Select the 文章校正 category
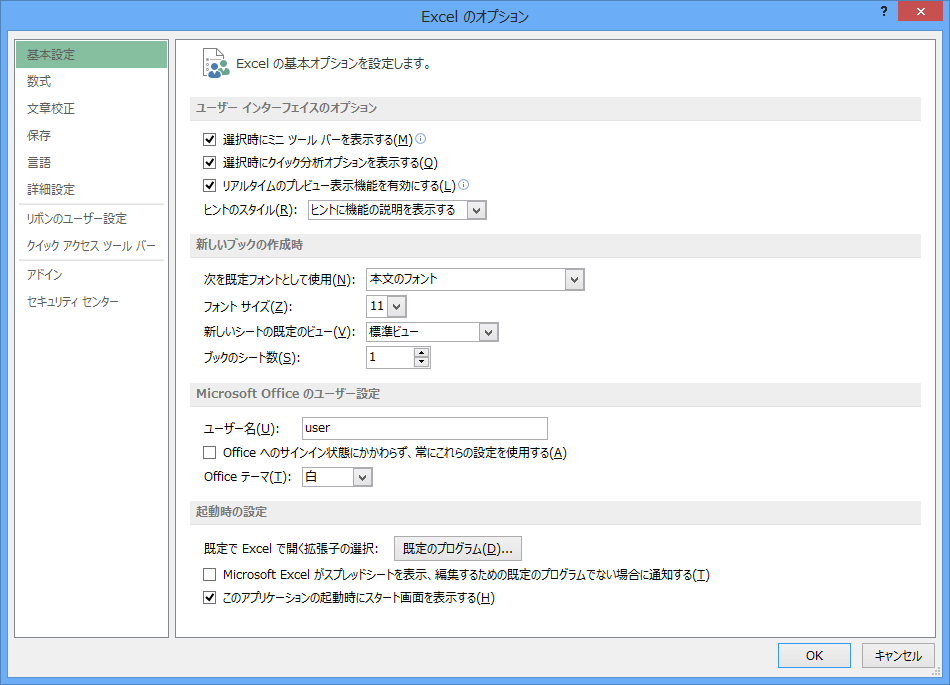 click(x=91, y=108)
